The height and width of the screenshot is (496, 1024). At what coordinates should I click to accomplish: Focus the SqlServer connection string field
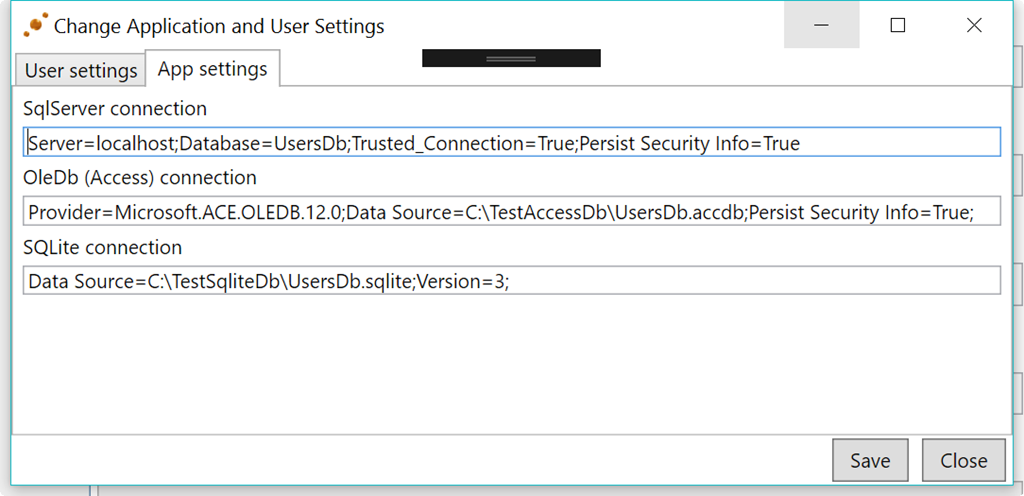(510, 143)
